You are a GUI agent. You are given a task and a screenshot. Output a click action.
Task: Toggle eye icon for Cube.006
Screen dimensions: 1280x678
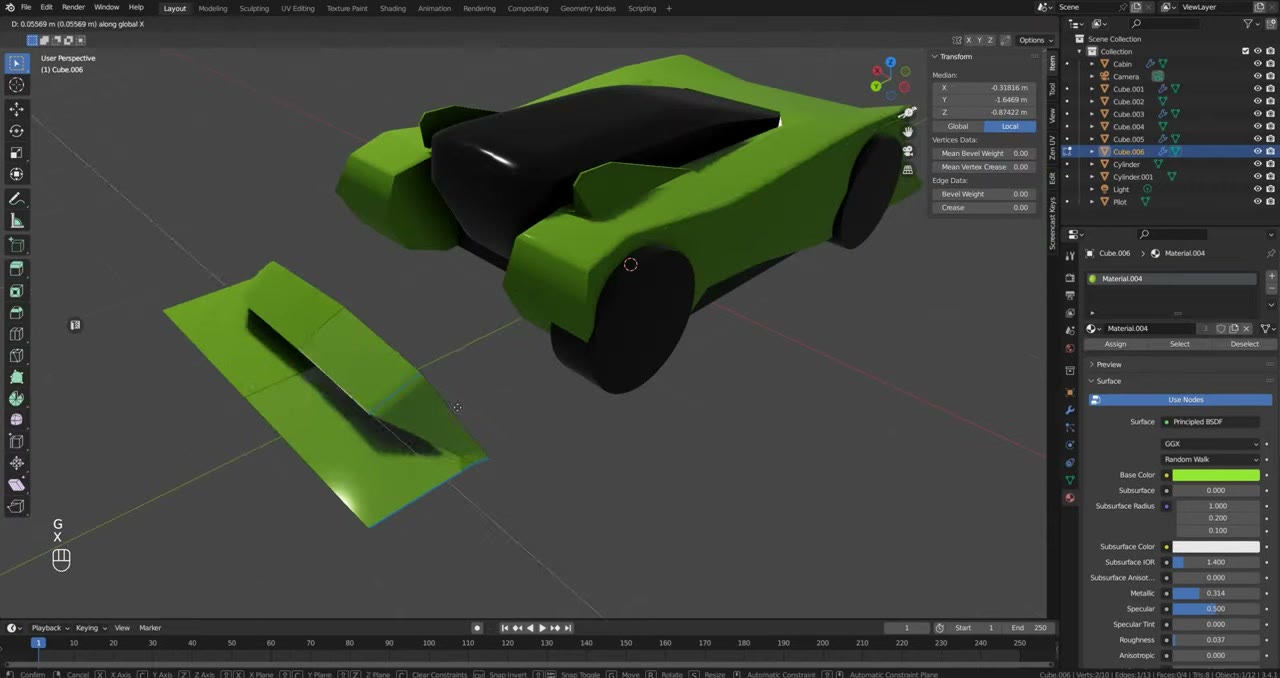pos(1257,152)
